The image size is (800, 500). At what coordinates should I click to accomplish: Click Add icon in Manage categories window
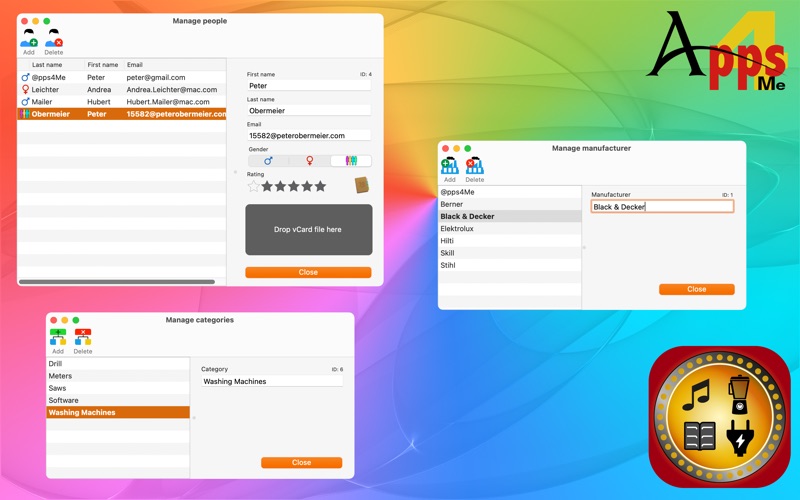click(x=58, y=337)
